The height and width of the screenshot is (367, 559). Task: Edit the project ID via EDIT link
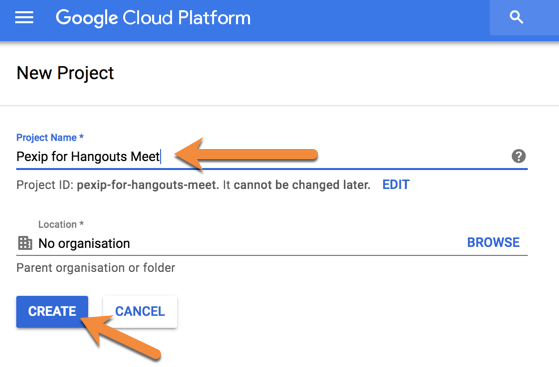pyautogui.click(x=396, y=185)
